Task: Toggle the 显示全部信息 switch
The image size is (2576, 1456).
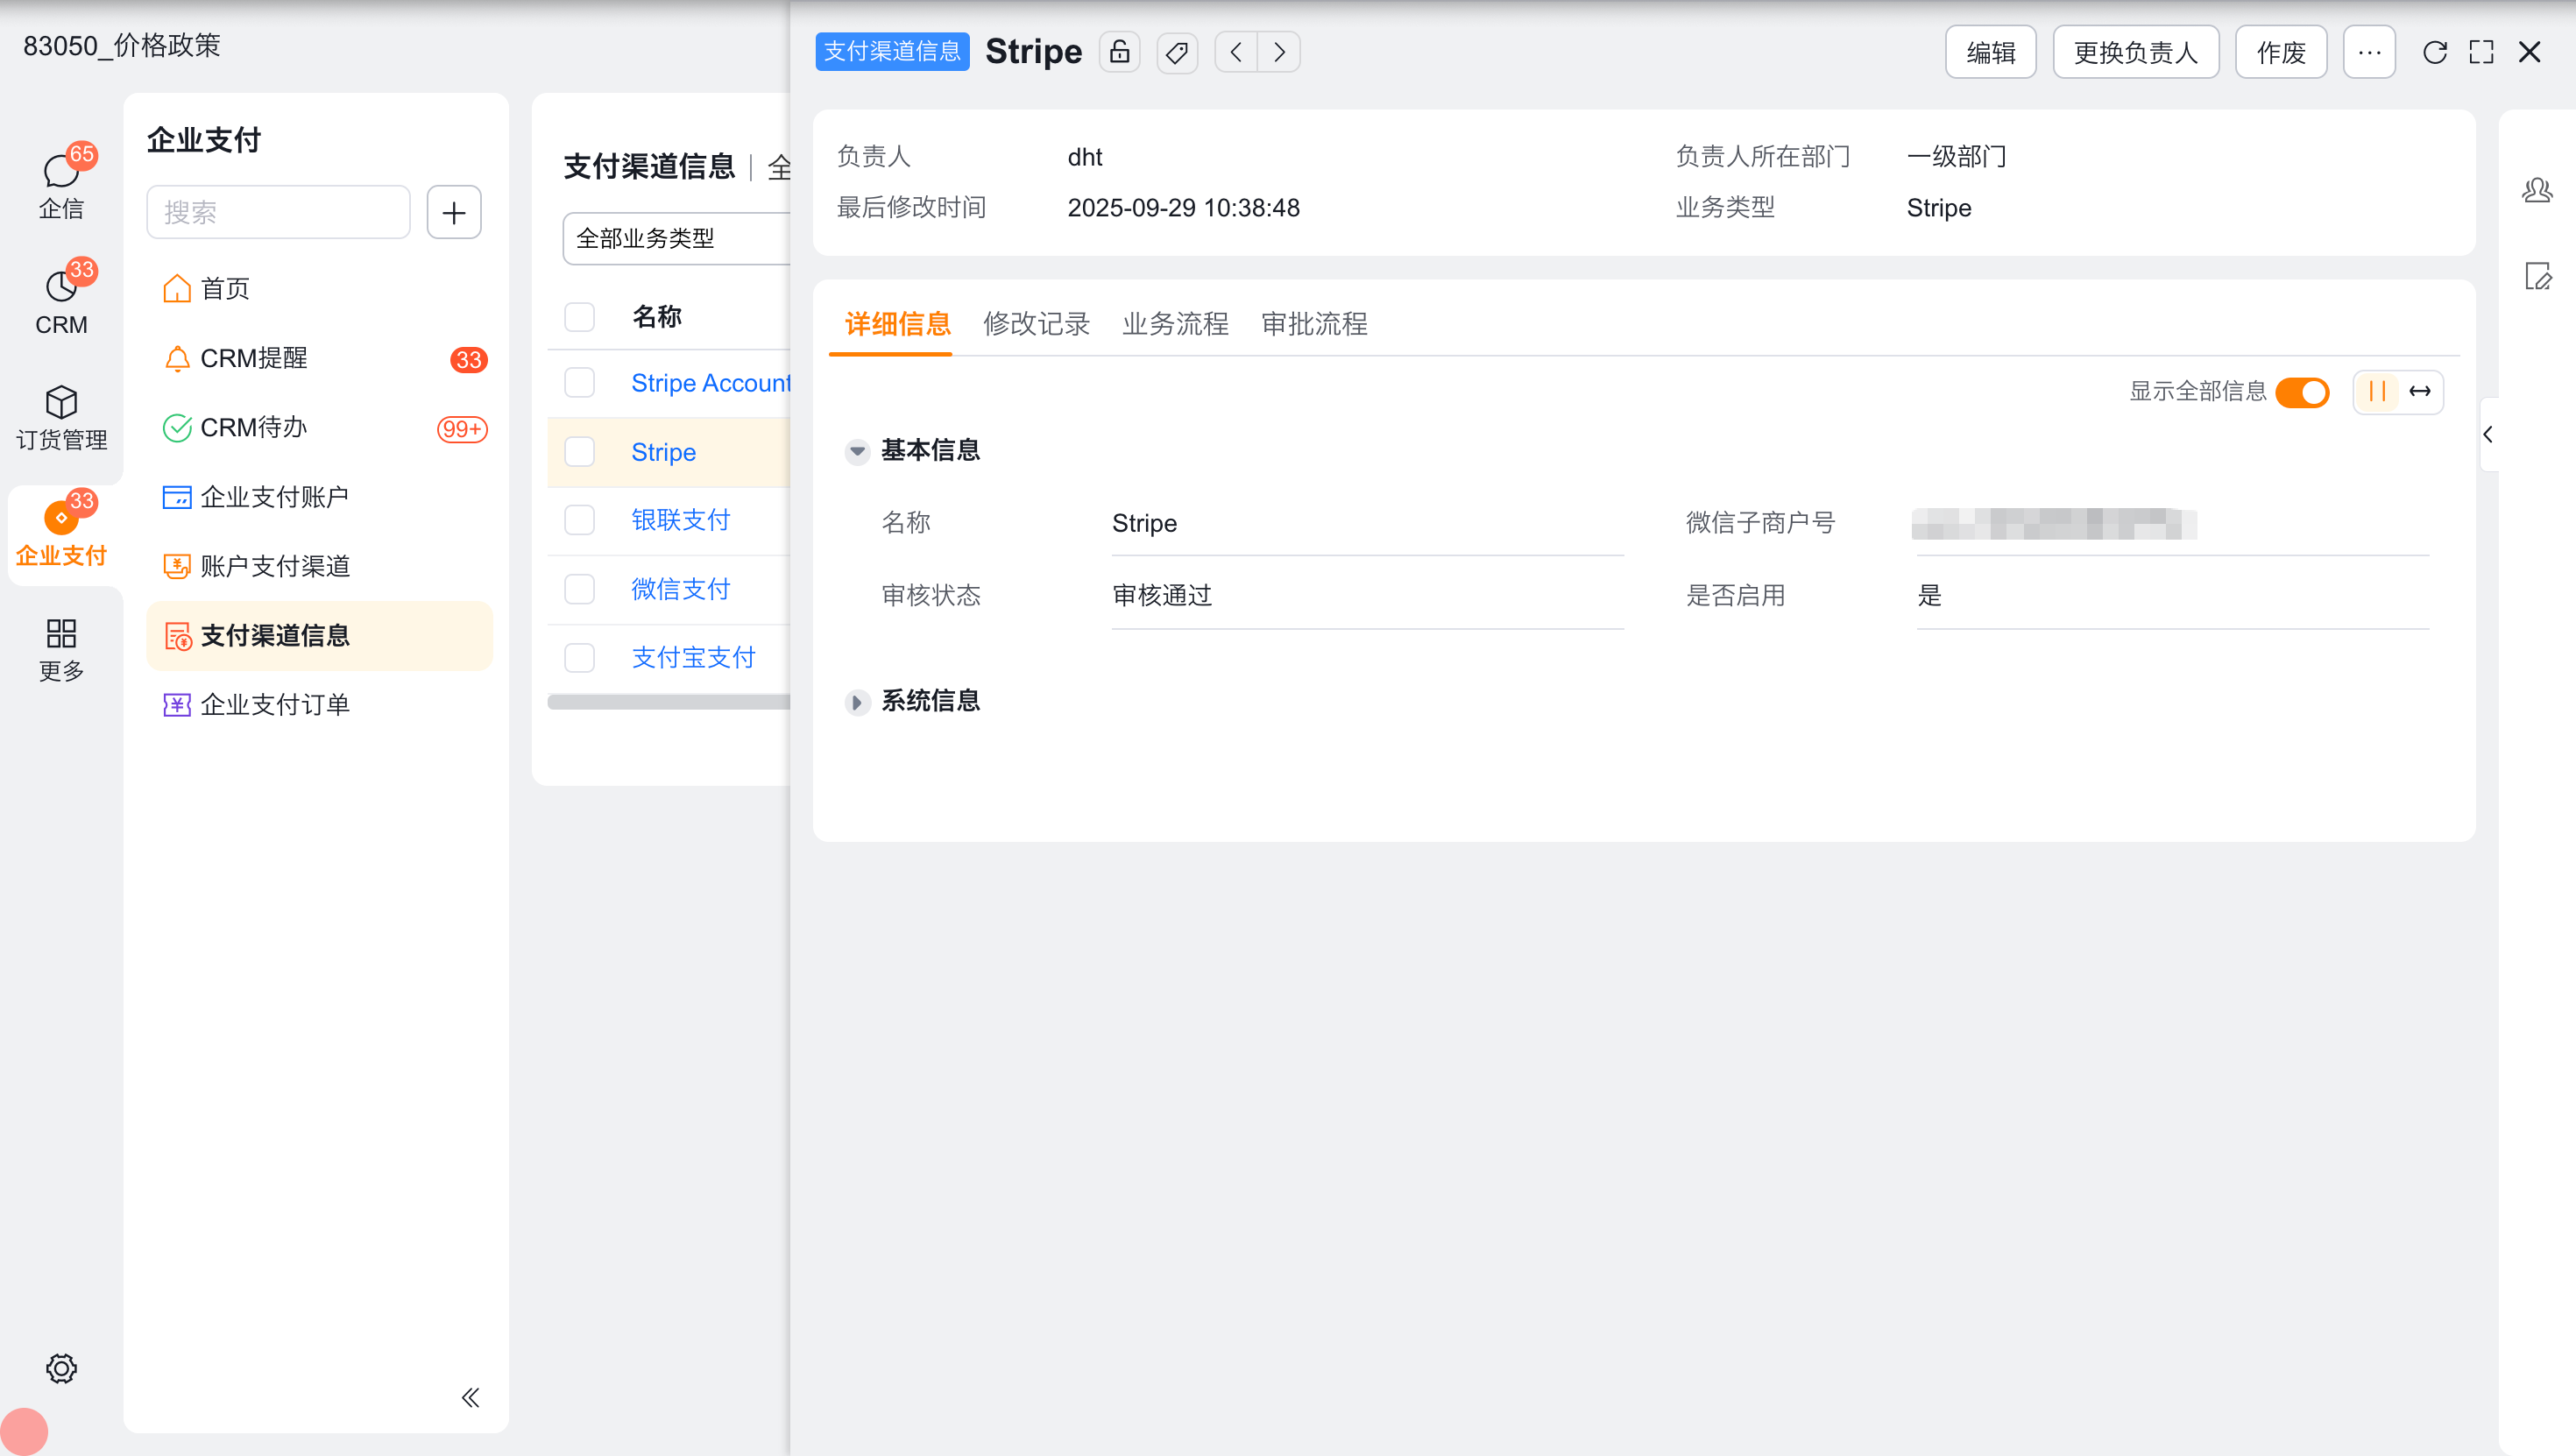Action: pos(2302,392)
